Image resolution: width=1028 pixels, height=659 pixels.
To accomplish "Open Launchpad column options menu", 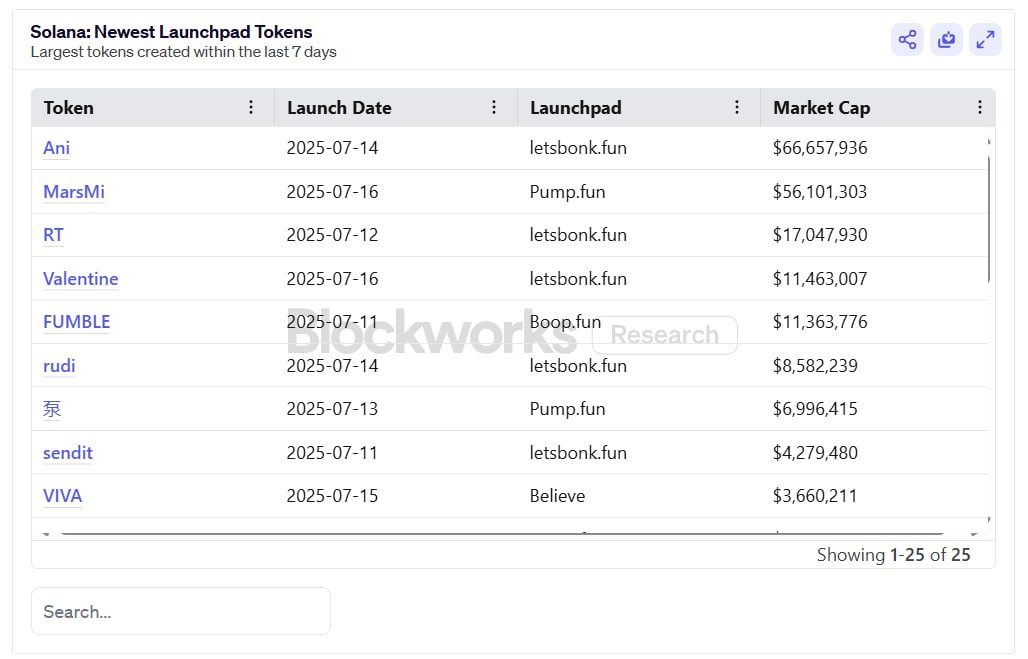I will 737,108.
